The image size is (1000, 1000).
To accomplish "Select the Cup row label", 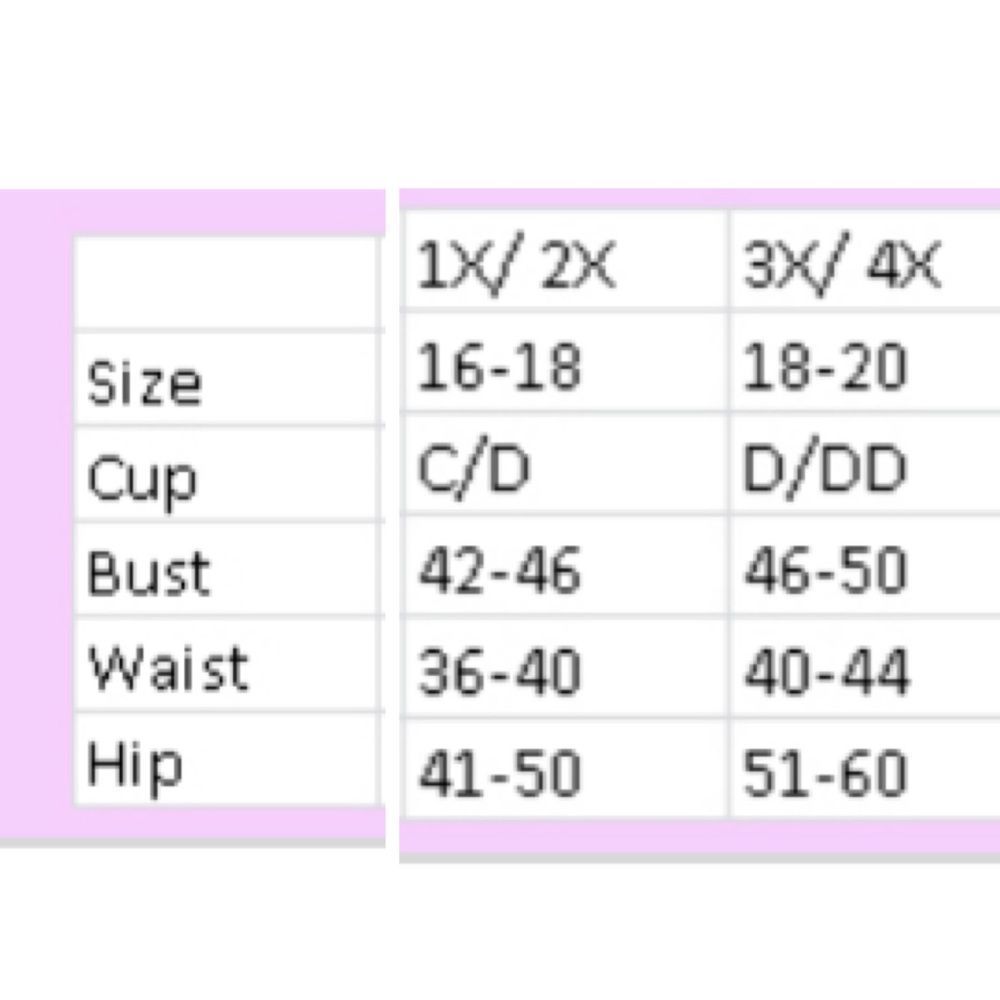I will (141, 480).
